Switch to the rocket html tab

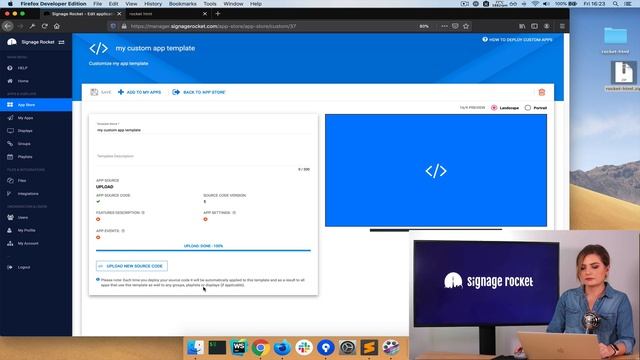click(167, 14)
